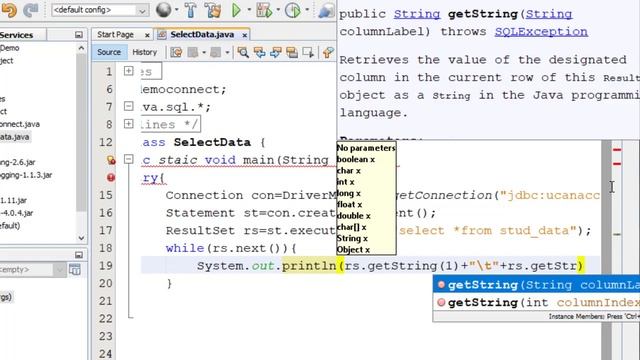Screen dimensions: 640x360
Task: Click the orange Undo arrow in the toolbar
Action: [9, 10]
